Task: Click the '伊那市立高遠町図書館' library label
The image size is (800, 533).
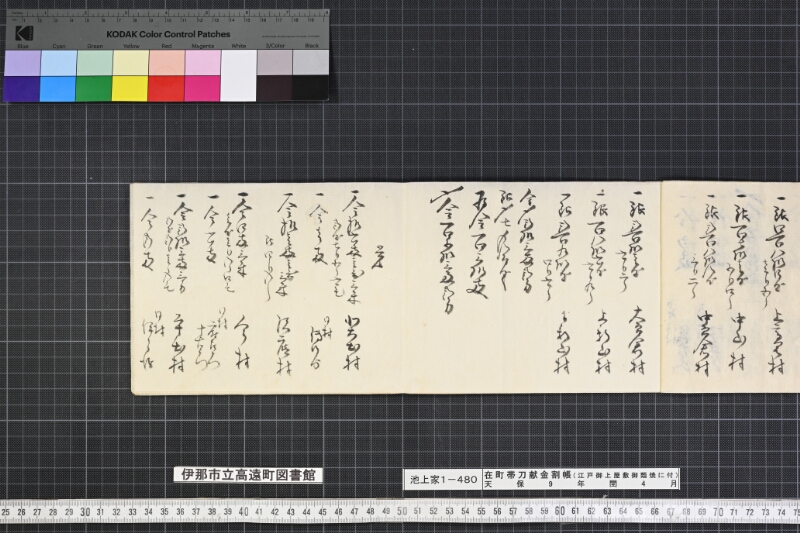Action: coord(248,475)
